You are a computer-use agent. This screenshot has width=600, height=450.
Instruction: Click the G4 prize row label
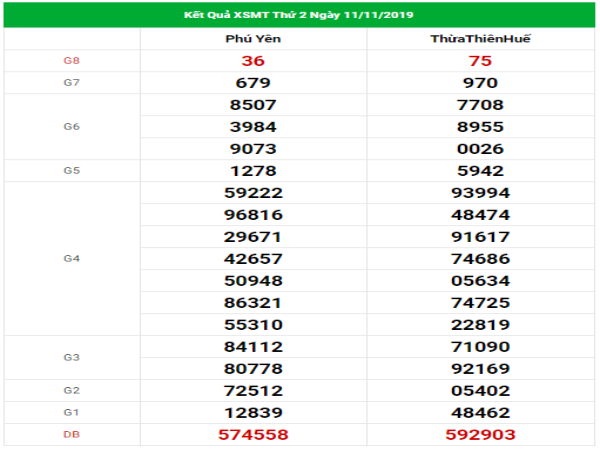pos(71,258)
